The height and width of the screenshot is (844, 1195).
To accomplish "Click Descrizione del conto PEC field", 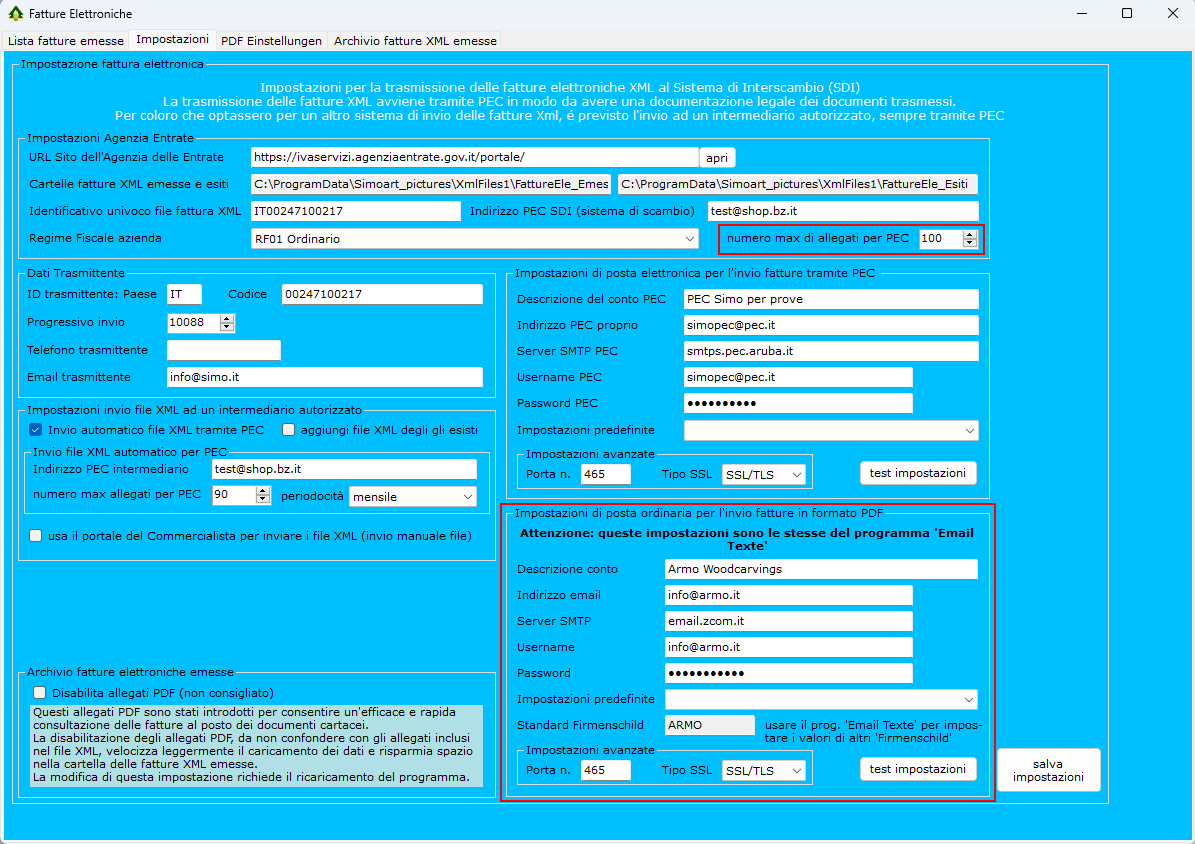I will point(831,299).
